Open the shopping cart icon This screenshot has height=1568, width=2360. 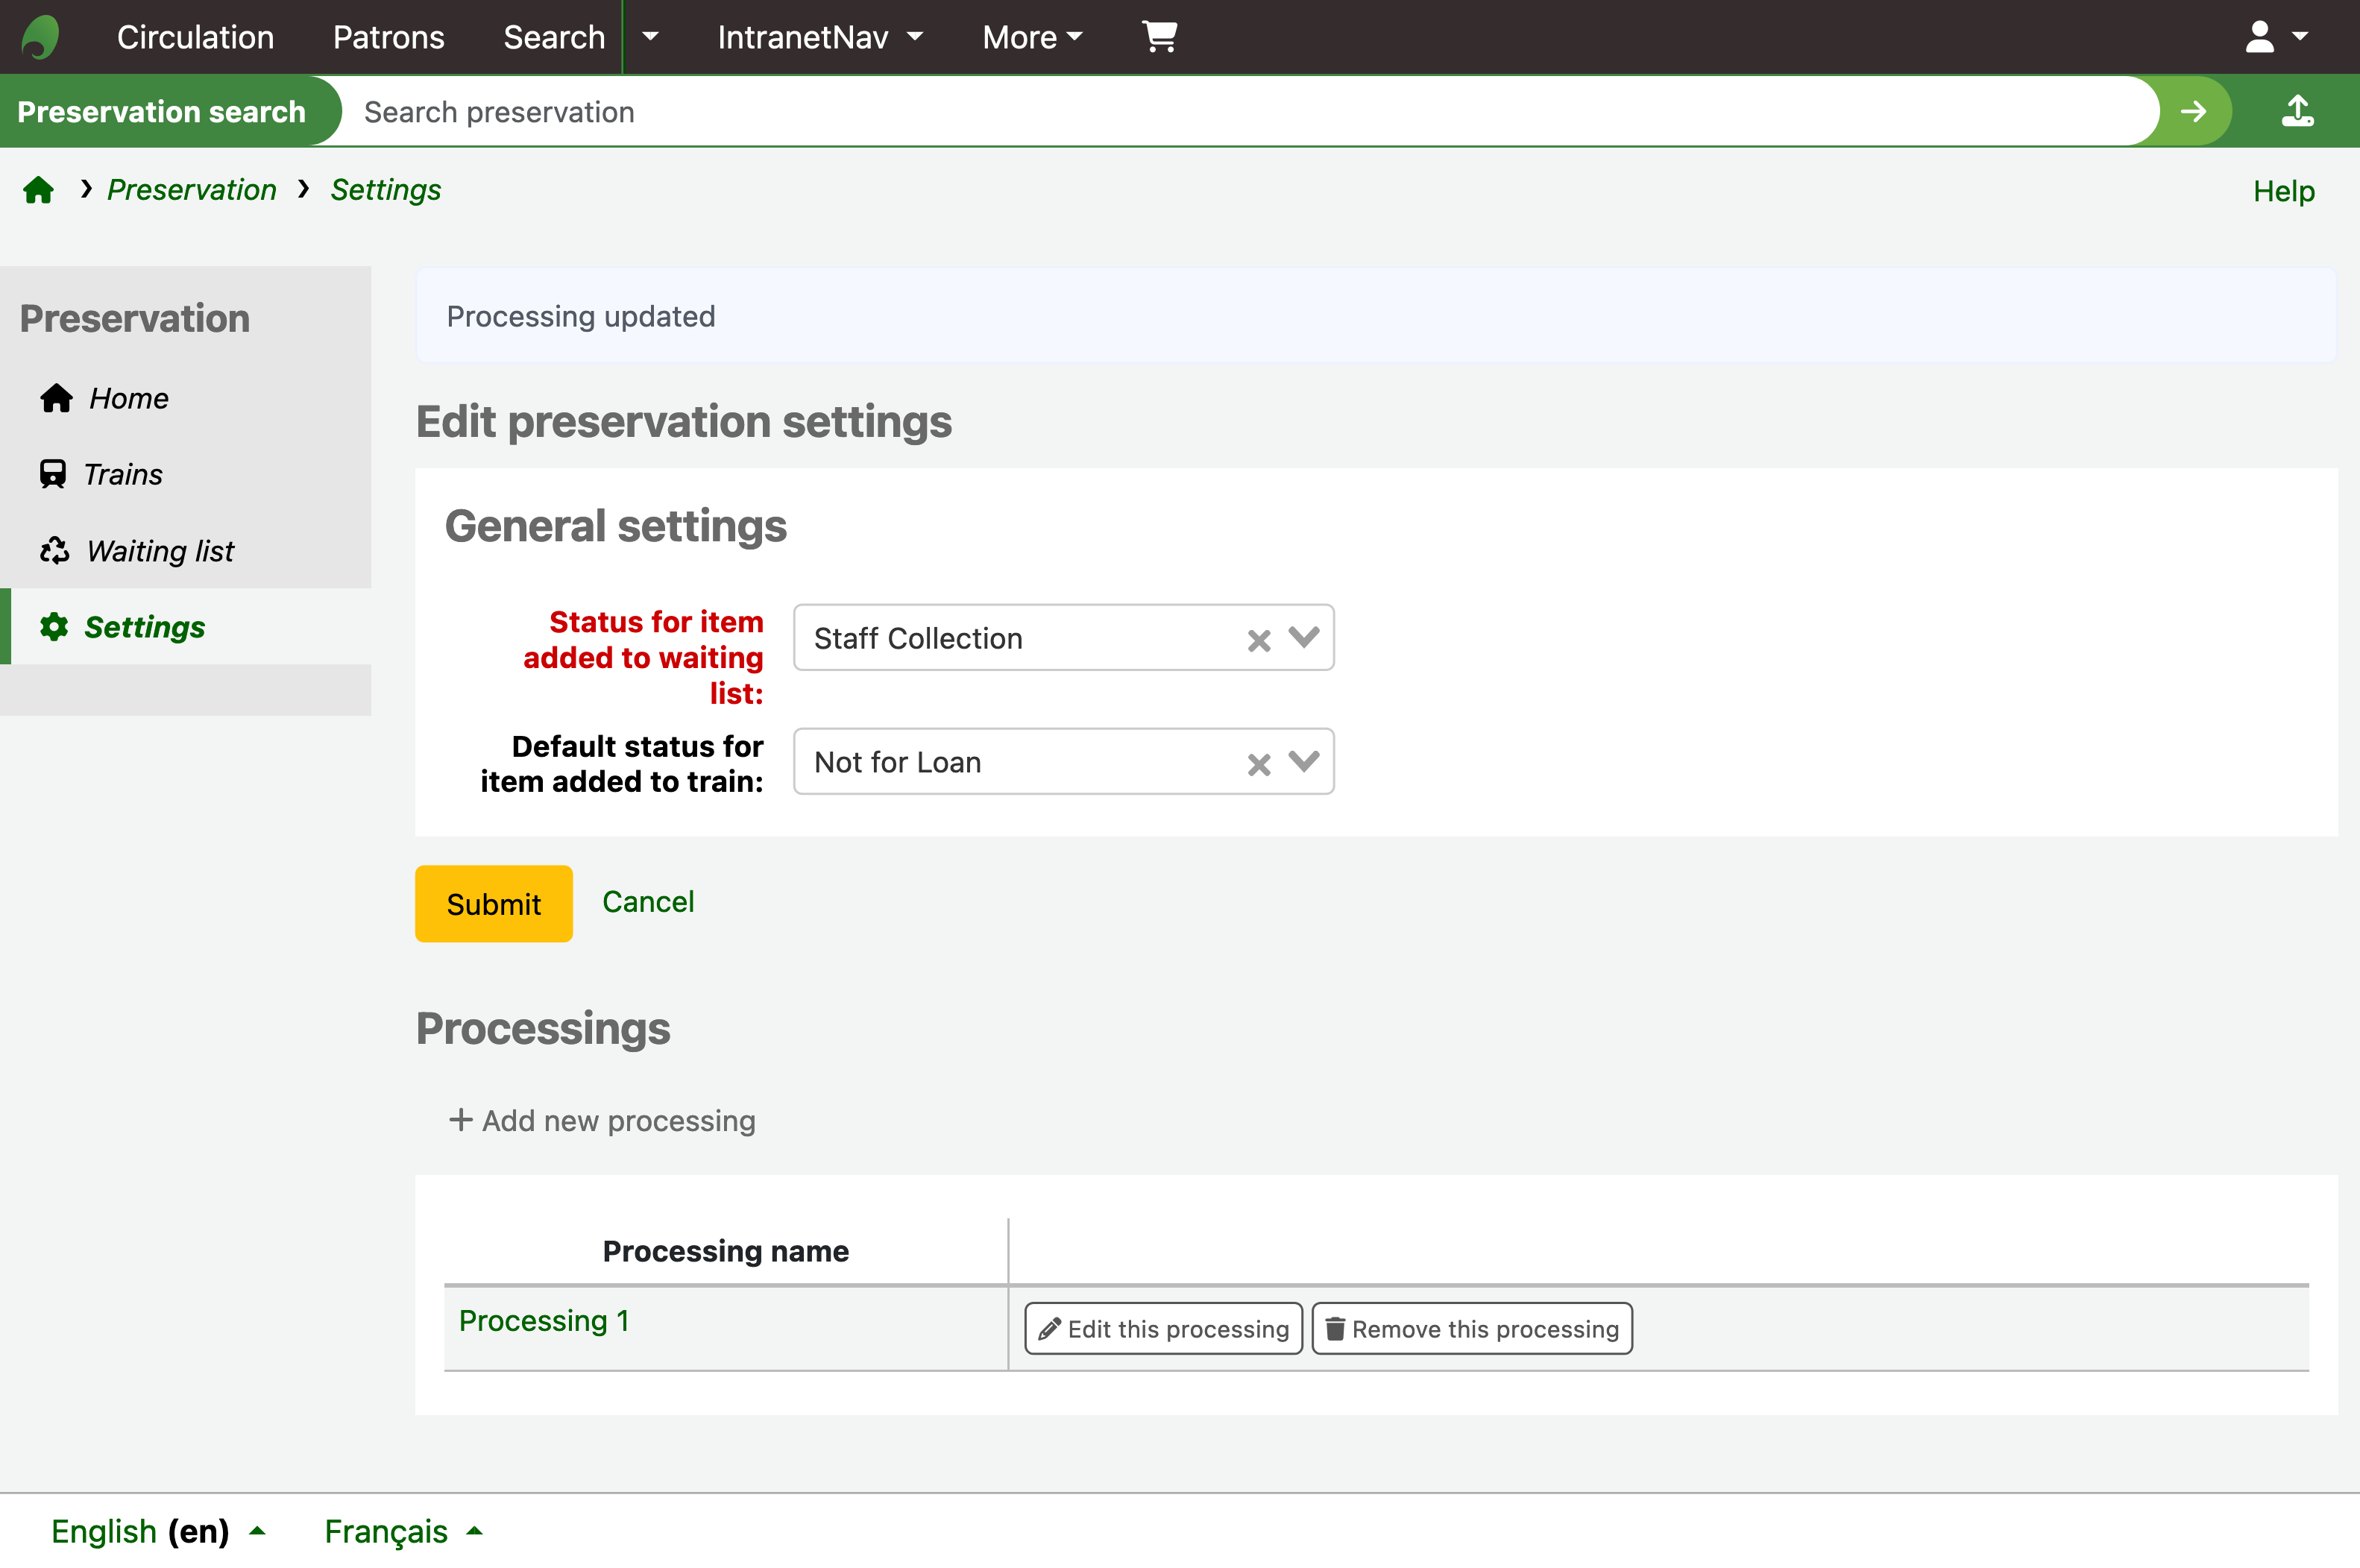coord(1159,37)
